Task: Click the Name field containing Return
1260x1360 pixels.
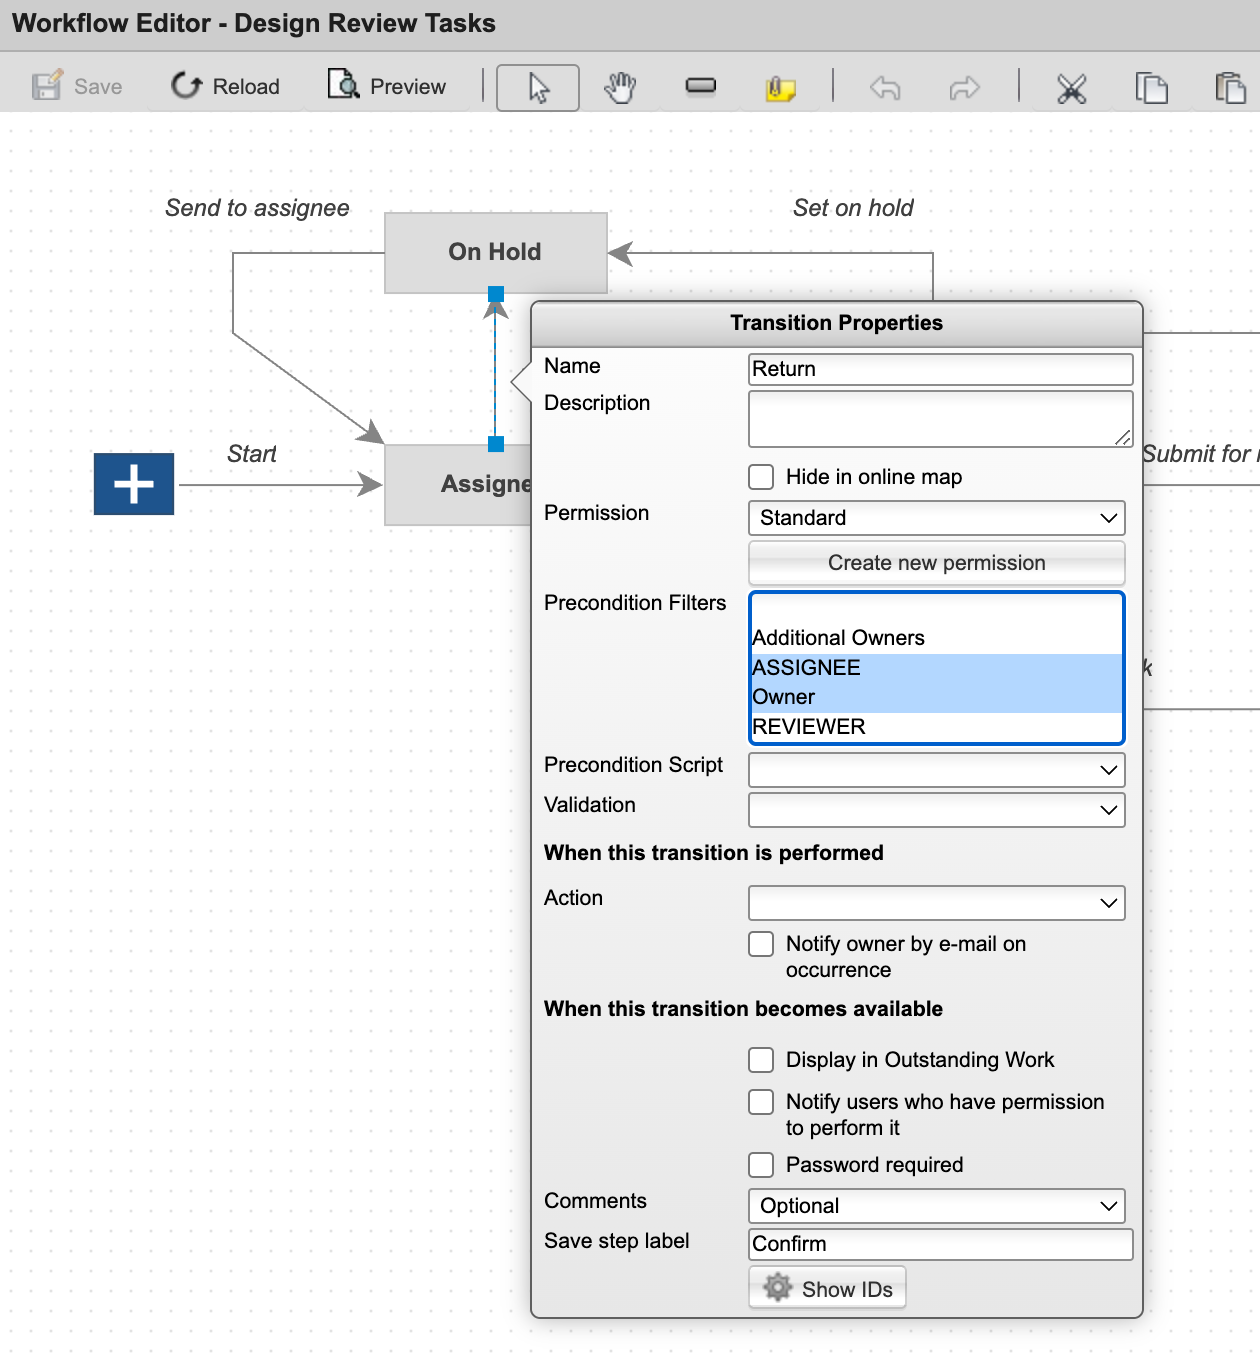Action: click(940, 369)
